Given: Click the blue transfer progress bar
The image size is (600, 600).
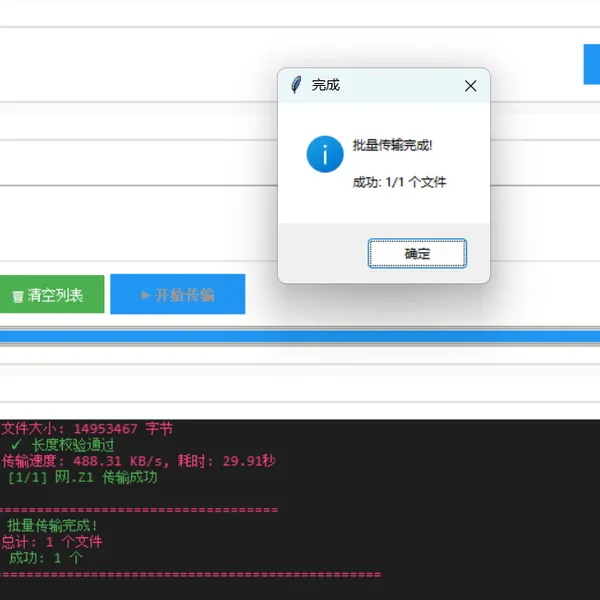Looking at the screenshot, I should 300,337.
